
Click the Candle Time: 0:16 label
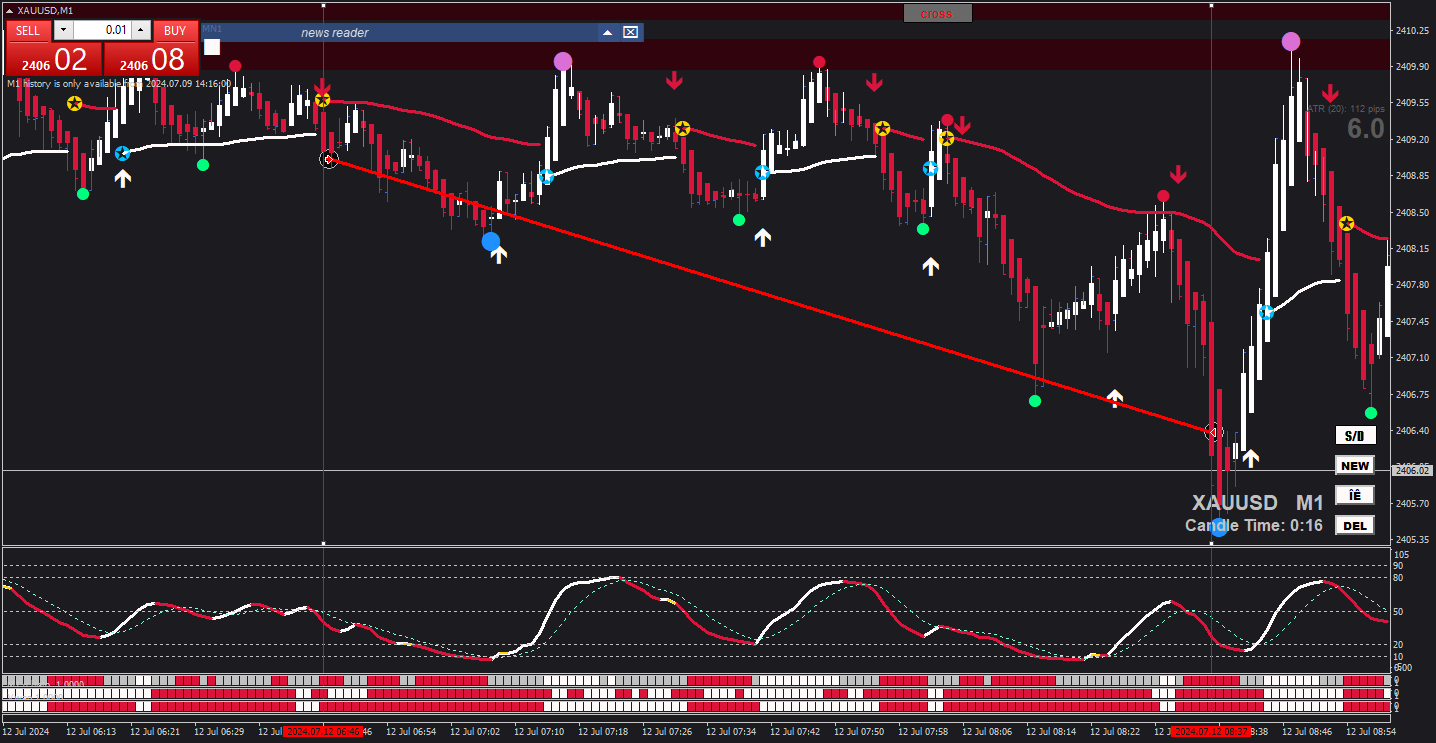pos(1254,525)
